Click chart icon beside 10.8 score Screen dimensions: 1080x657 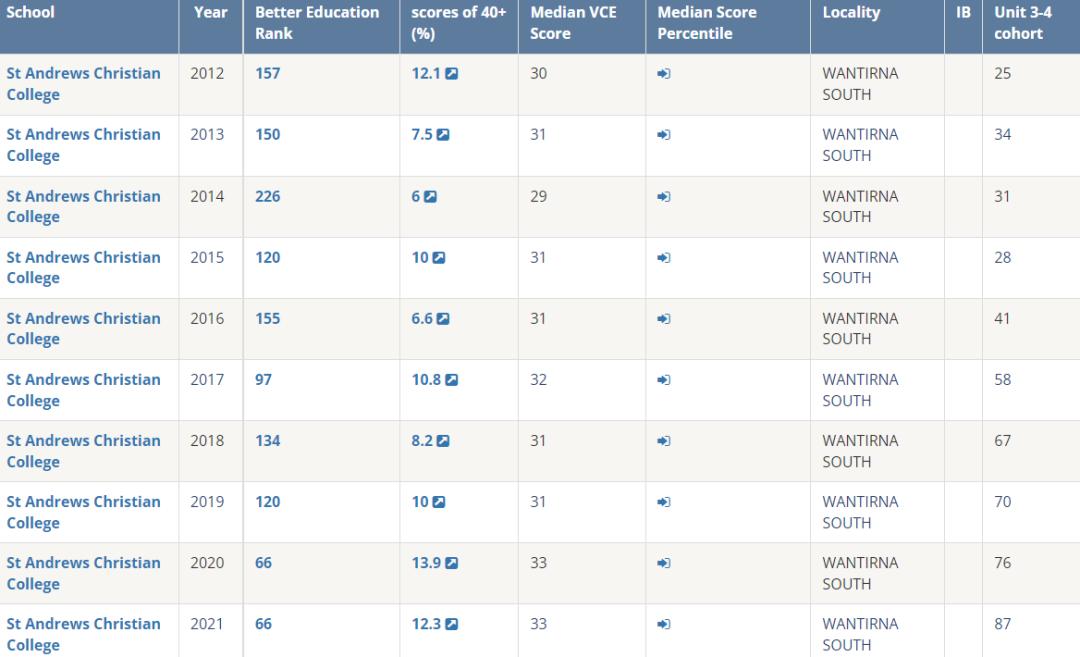coord(452,380)
